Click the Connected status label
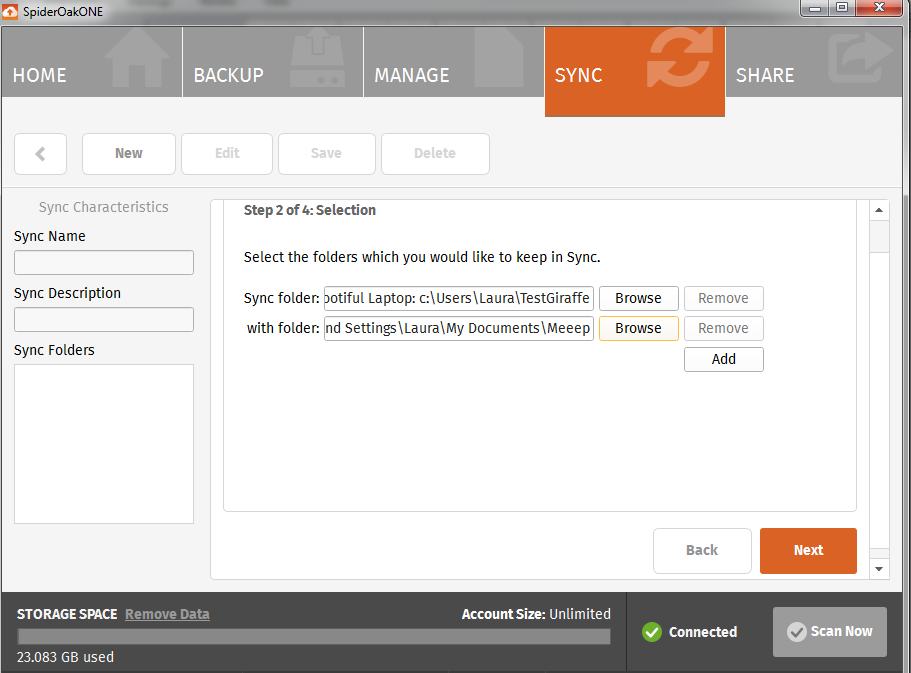911x673 pixels. (703, 632)
